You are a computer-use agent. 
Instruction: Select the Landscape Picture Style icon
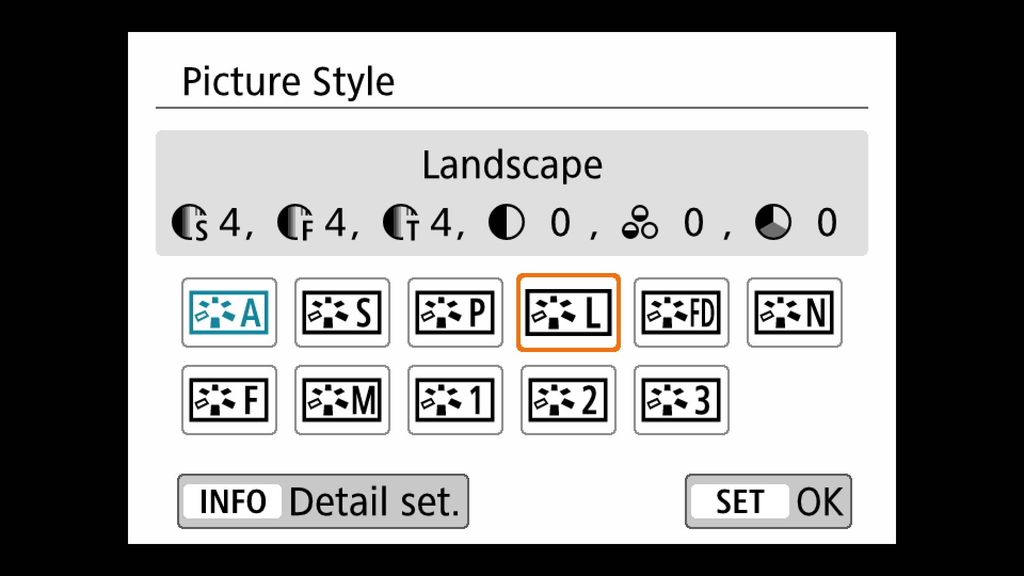tap(567, 313)
